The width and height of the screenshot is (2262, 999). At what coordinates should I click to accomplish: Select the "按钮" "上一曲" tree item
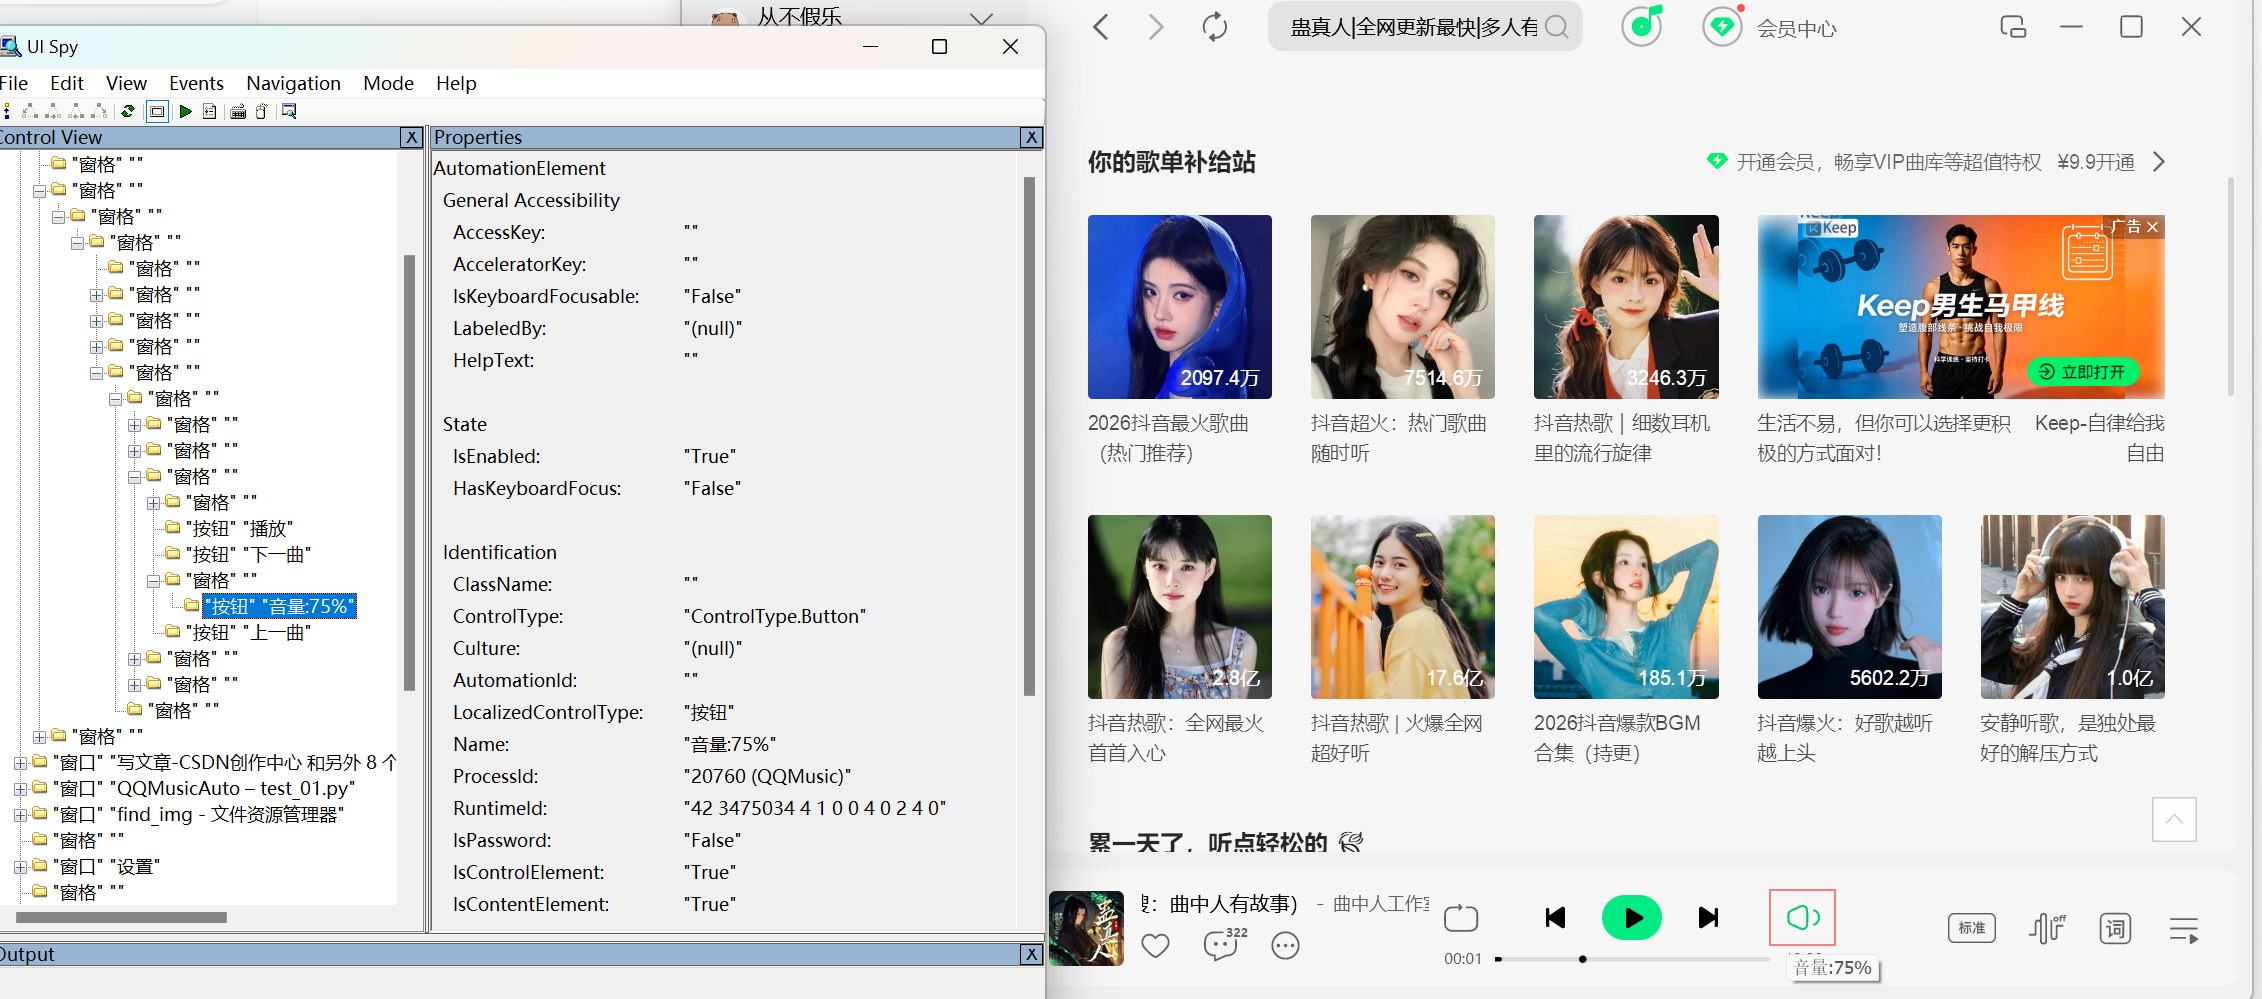click(248, 632)
